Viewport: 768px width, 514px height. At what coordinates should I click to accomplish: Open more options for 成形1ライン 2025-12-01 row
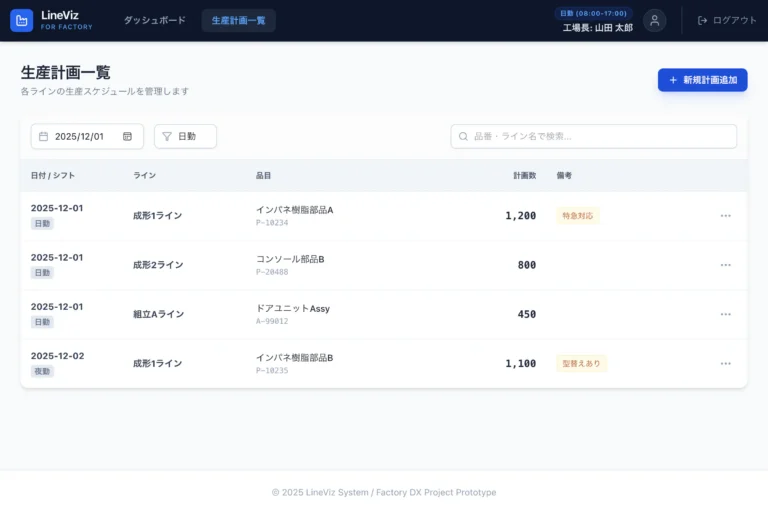point(725,216)
